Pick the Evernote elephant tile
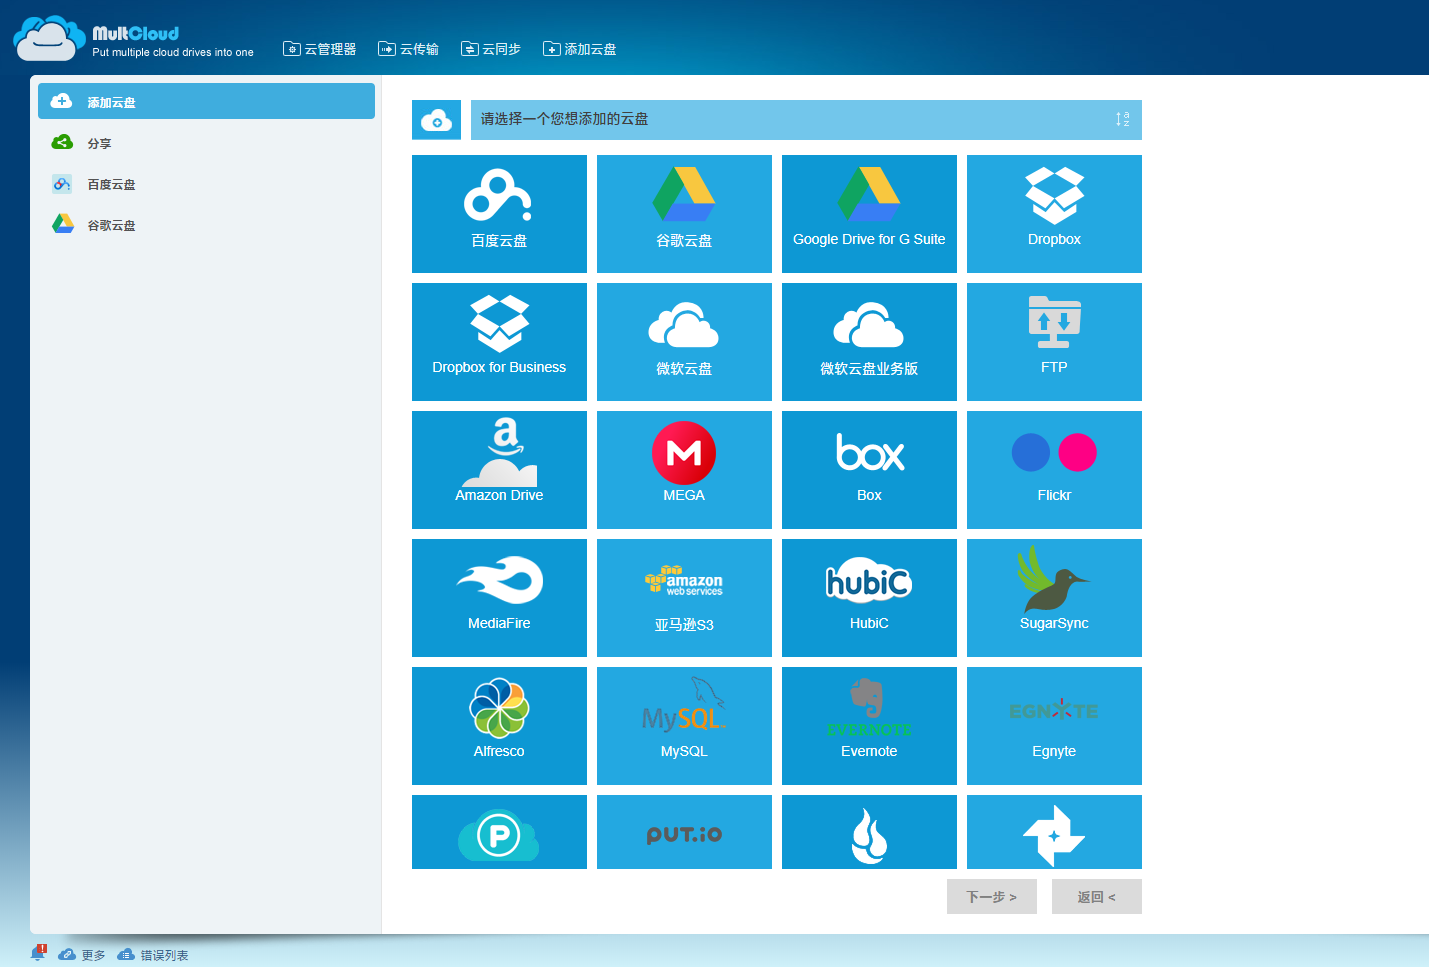The height and width of the screenshot is (967, 1429). [869, 725]
